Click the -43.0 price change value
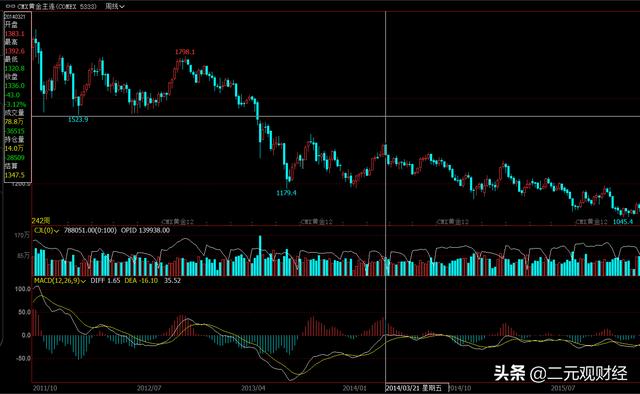Viewport: 640px width, 394px height. click(12, 95)
